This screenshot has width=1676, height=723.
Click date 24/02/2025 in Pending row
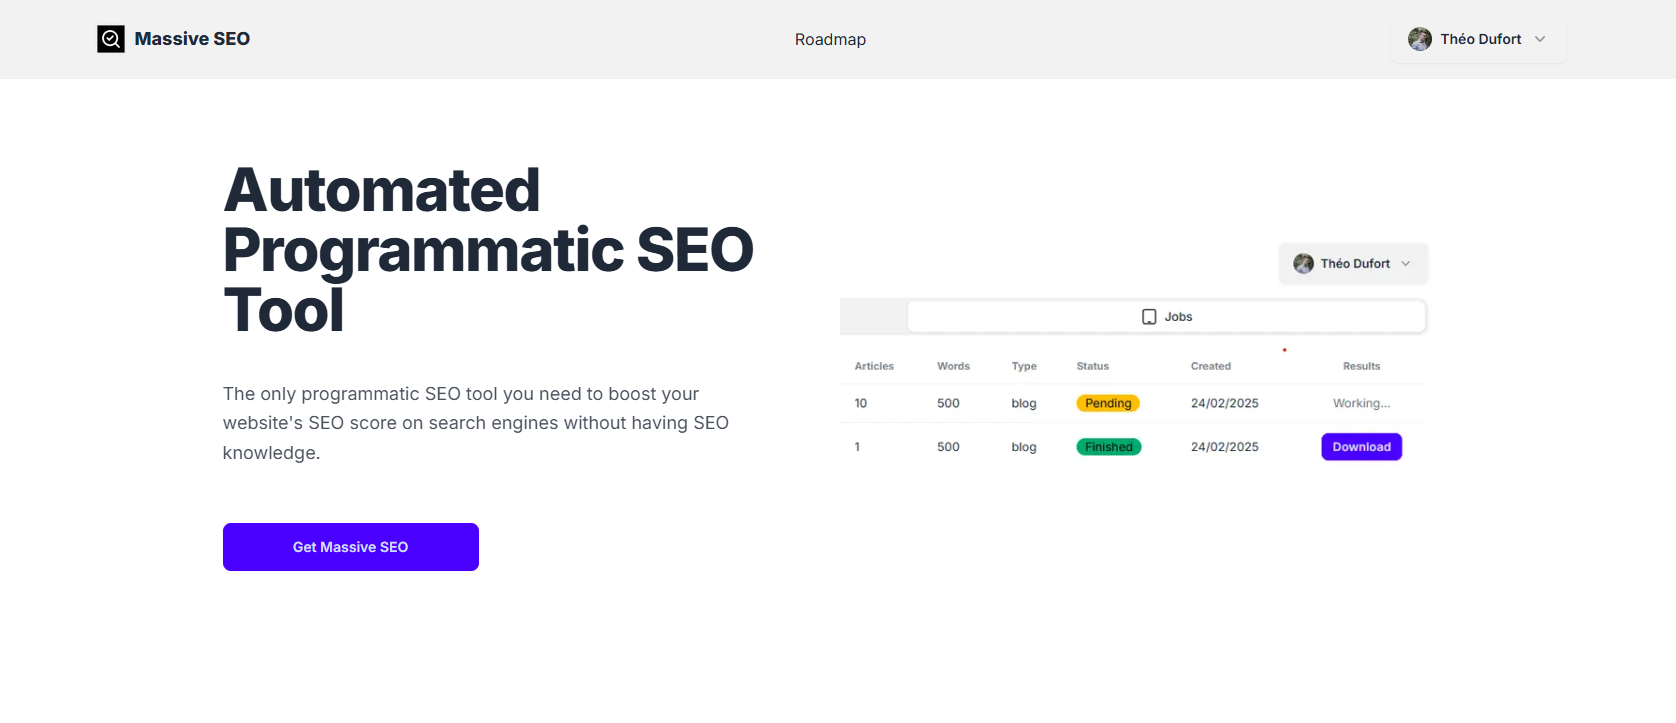1225,403
